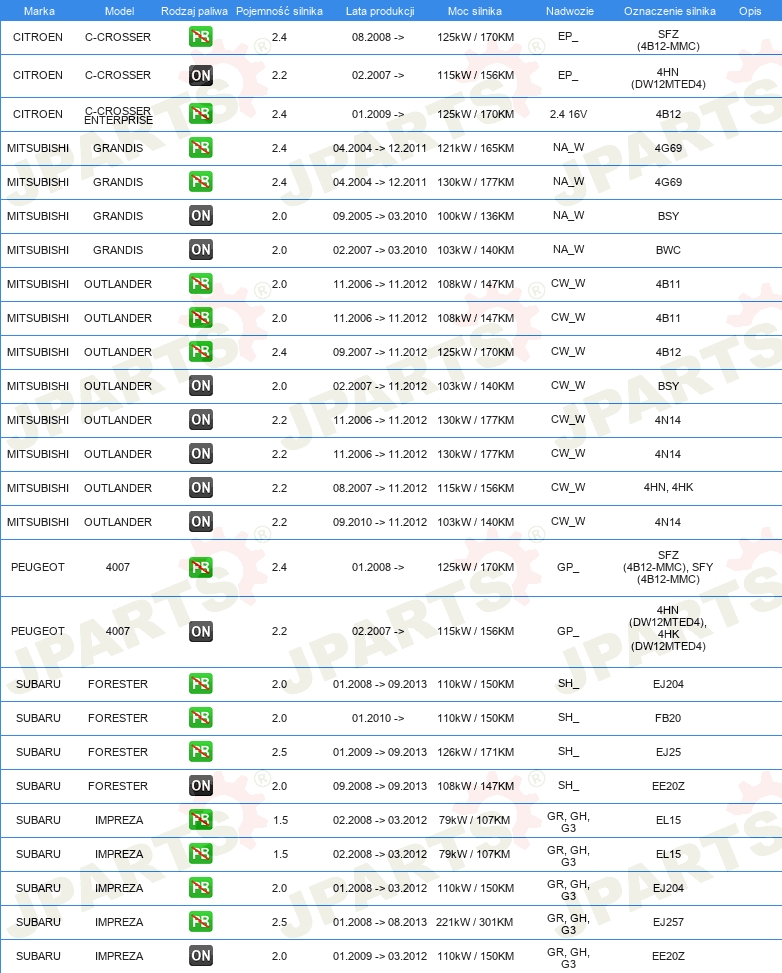Select Citroen 'SFZ (4B12-MMC)' engine code cell

tap(668, 40)
